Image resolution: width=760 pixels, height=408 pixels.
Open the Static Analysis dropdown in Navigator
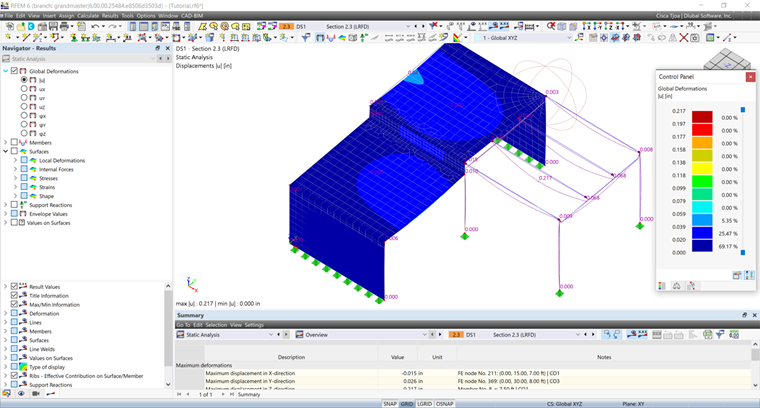click(x=153, y=59)
